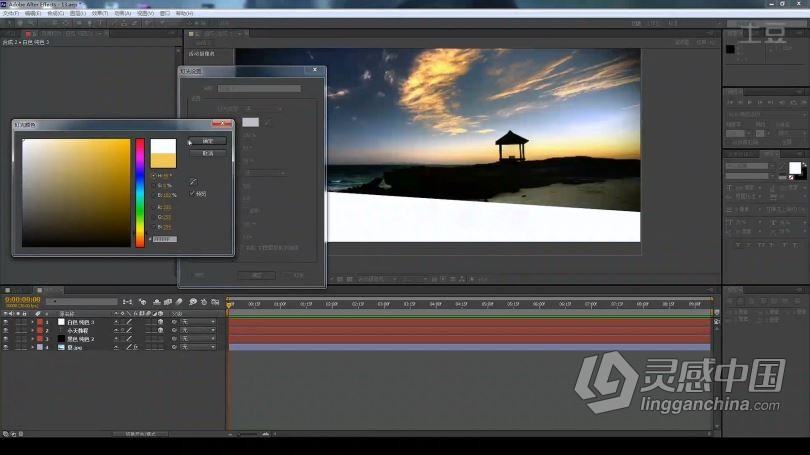Click pick whip icon of layer 白色 纯色 3

click(174, 322)
